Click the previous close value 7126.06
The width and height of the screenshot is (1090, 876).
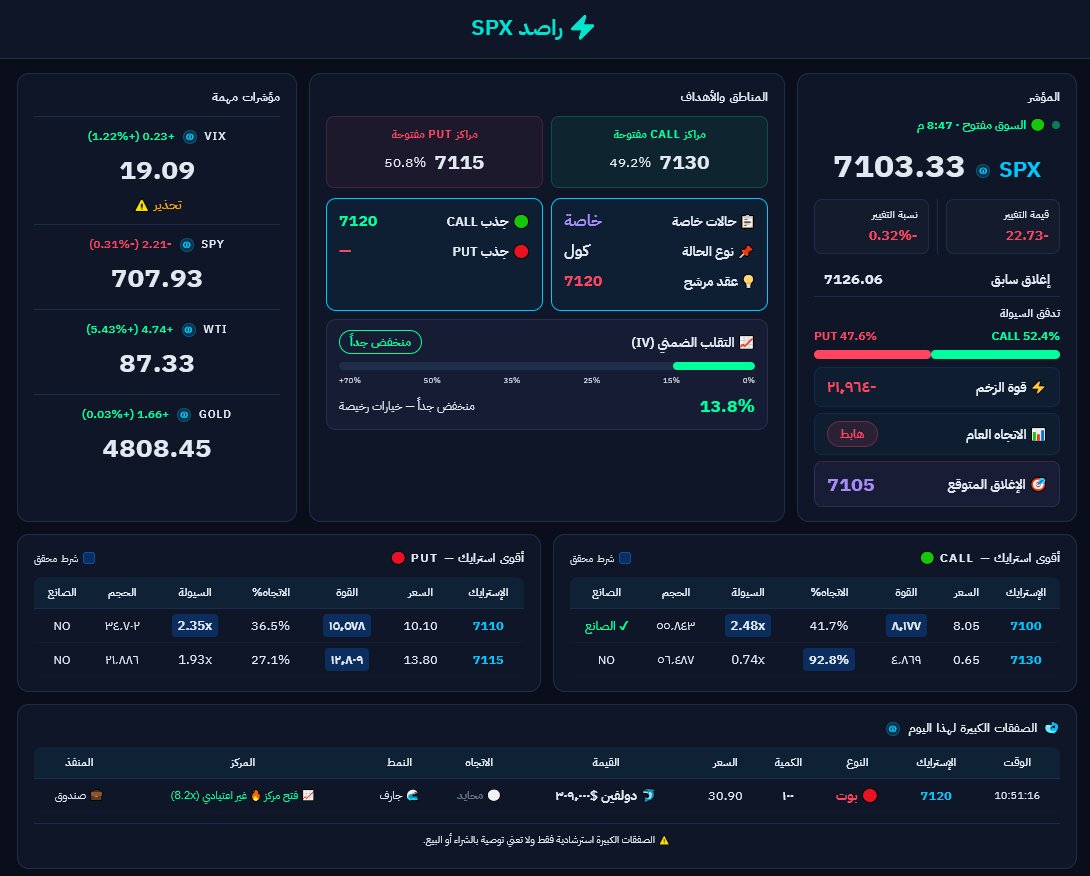coord(853,279)
